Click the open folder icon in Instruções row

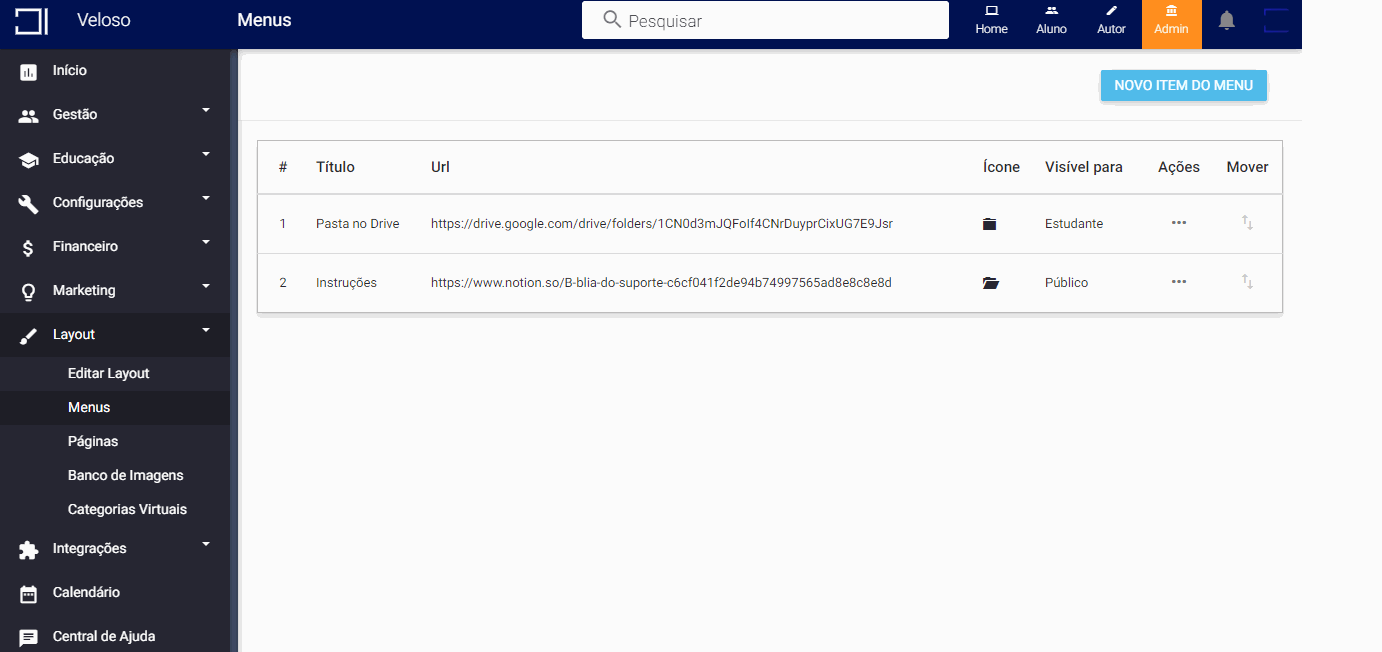(x=990, y=283)
